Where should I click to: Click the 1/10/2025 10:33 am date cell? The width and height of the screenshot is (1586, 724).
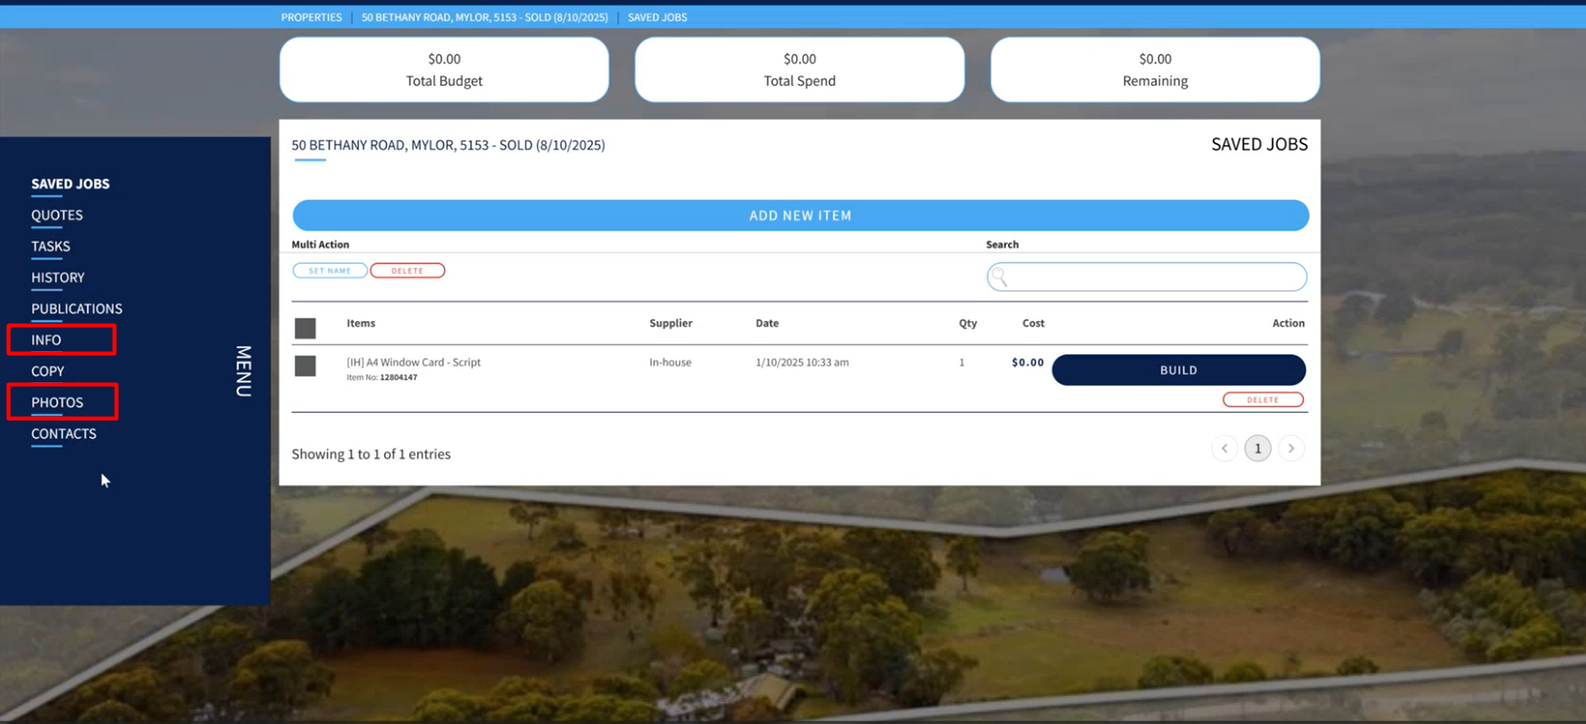(802, 362)
